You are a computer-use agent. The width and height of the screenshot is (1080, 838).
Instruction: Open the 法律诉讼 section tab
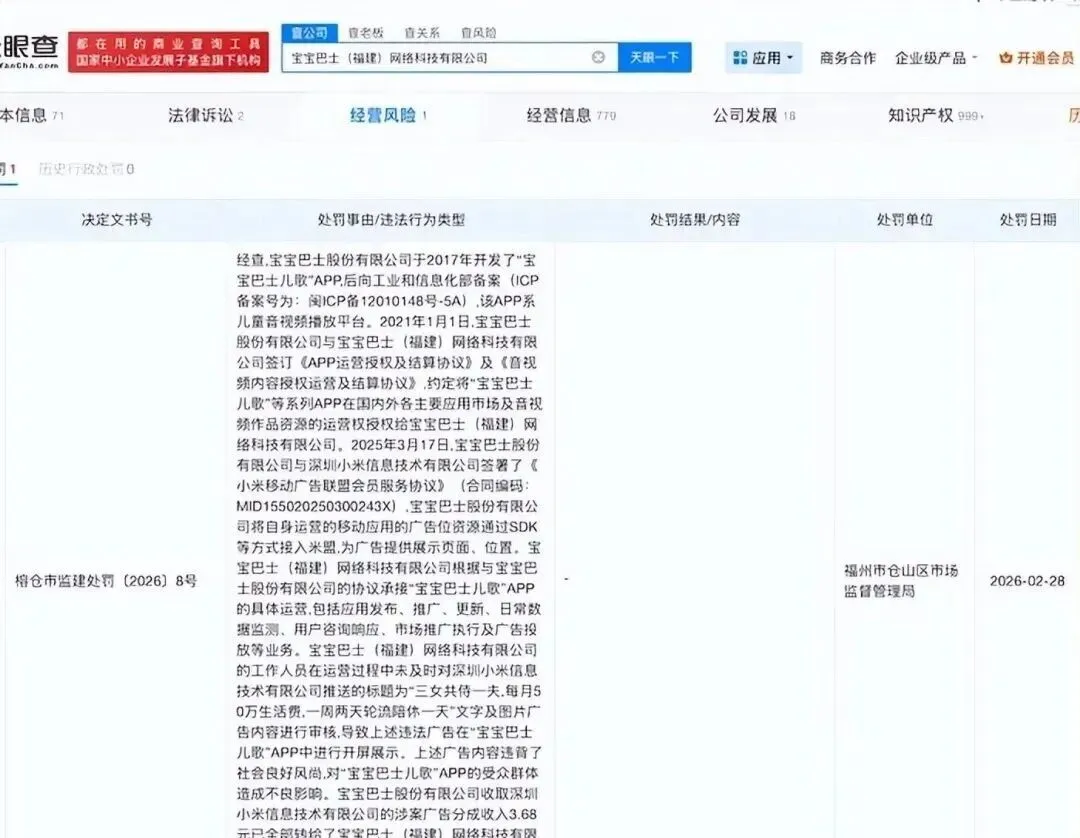(205, 115)
